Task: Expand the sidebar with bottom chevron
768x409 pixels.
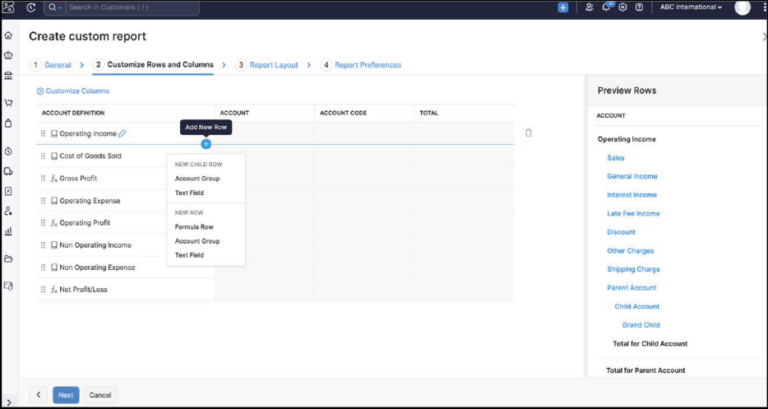Action: (x=8, y=403)
